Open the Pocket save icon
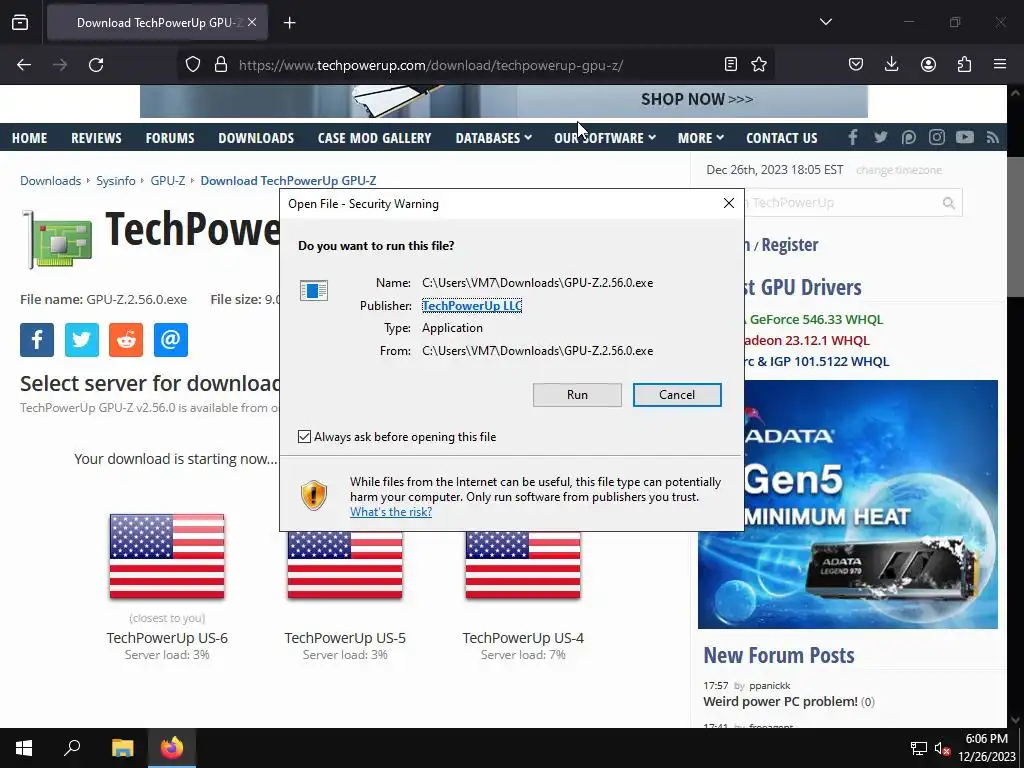The width and height of the screenshot is (1024, 768). click(x=856, y=65)
